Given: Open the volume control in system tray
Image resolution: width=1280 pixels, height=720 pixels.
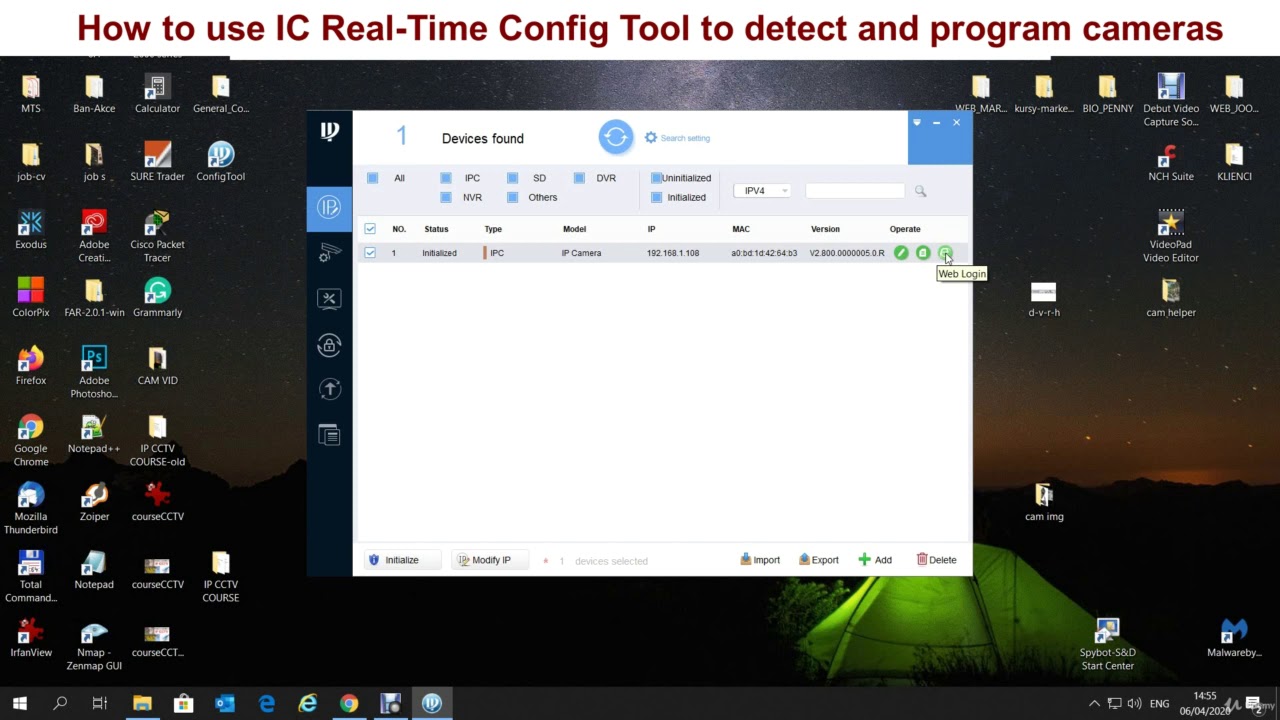Looking at the screenshot, I should tap(1134, 703).
